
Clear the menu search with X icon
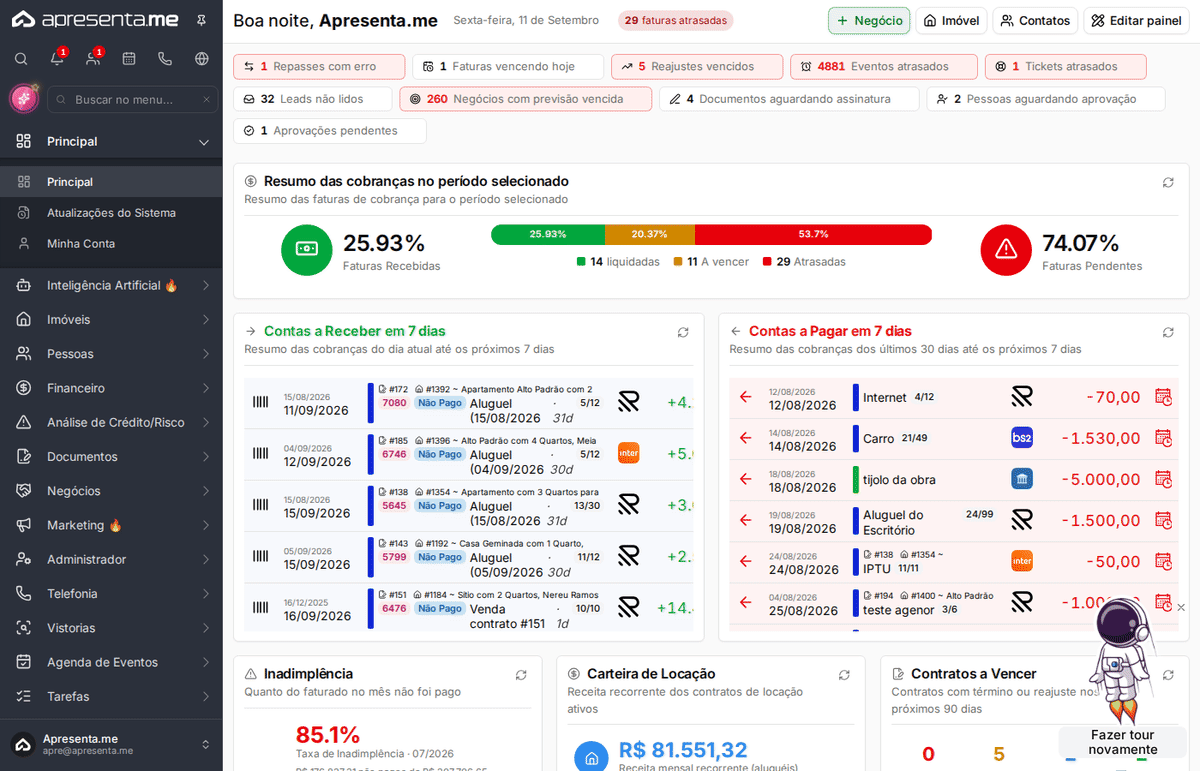click(x=207, y=100)
